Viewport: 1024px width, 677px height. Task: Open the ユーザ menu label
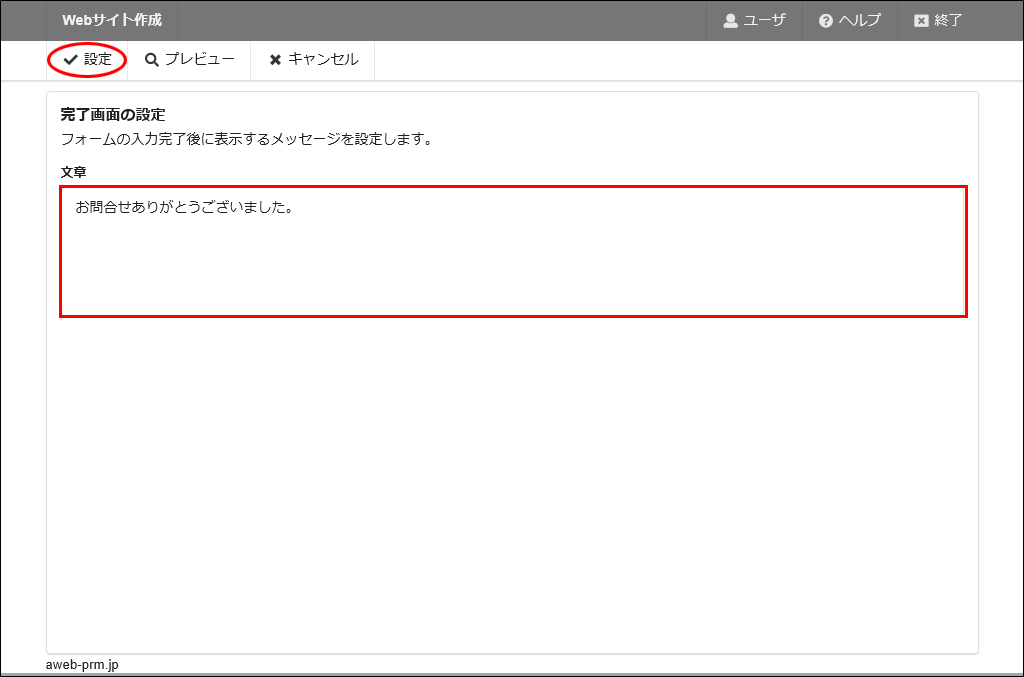tap(764, 21)
